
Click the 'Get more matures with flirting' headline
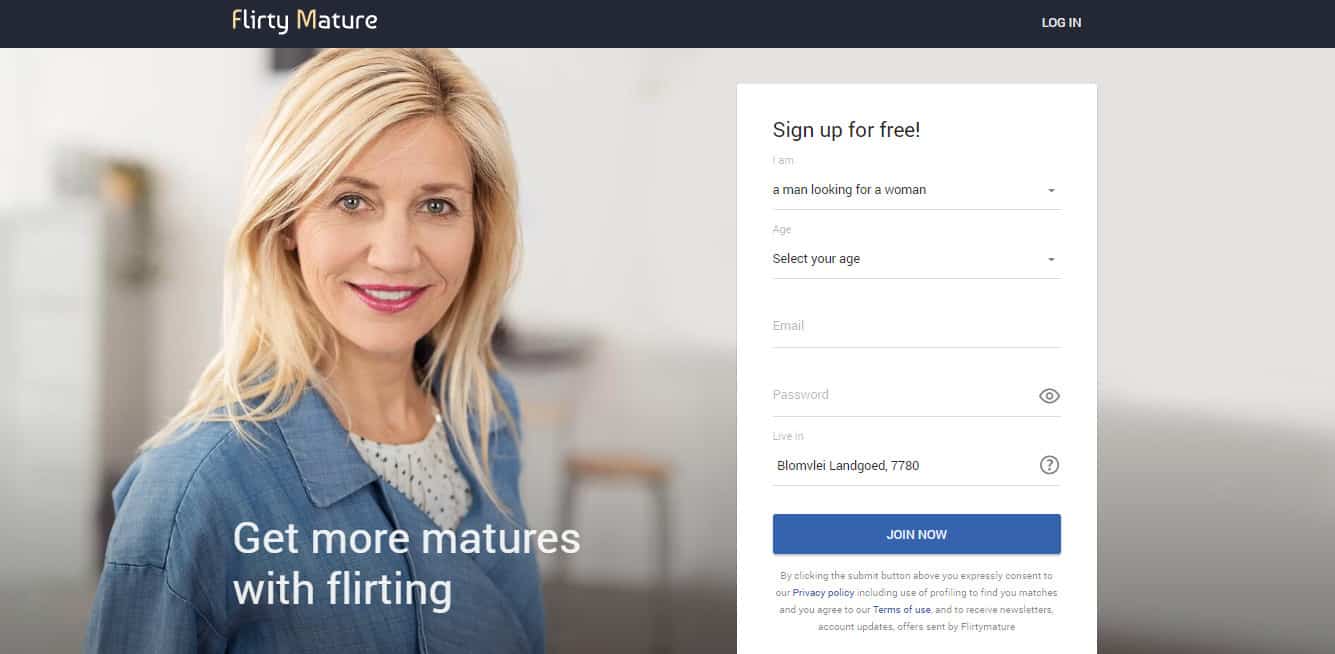tap(406, 564)
